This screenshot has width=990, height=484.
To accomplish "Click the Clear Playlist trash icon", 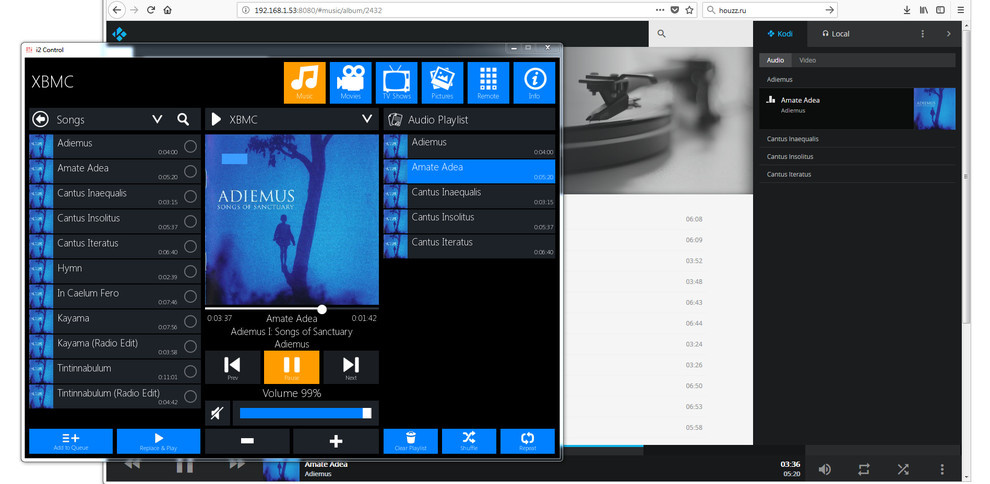I will coord(410,440).
